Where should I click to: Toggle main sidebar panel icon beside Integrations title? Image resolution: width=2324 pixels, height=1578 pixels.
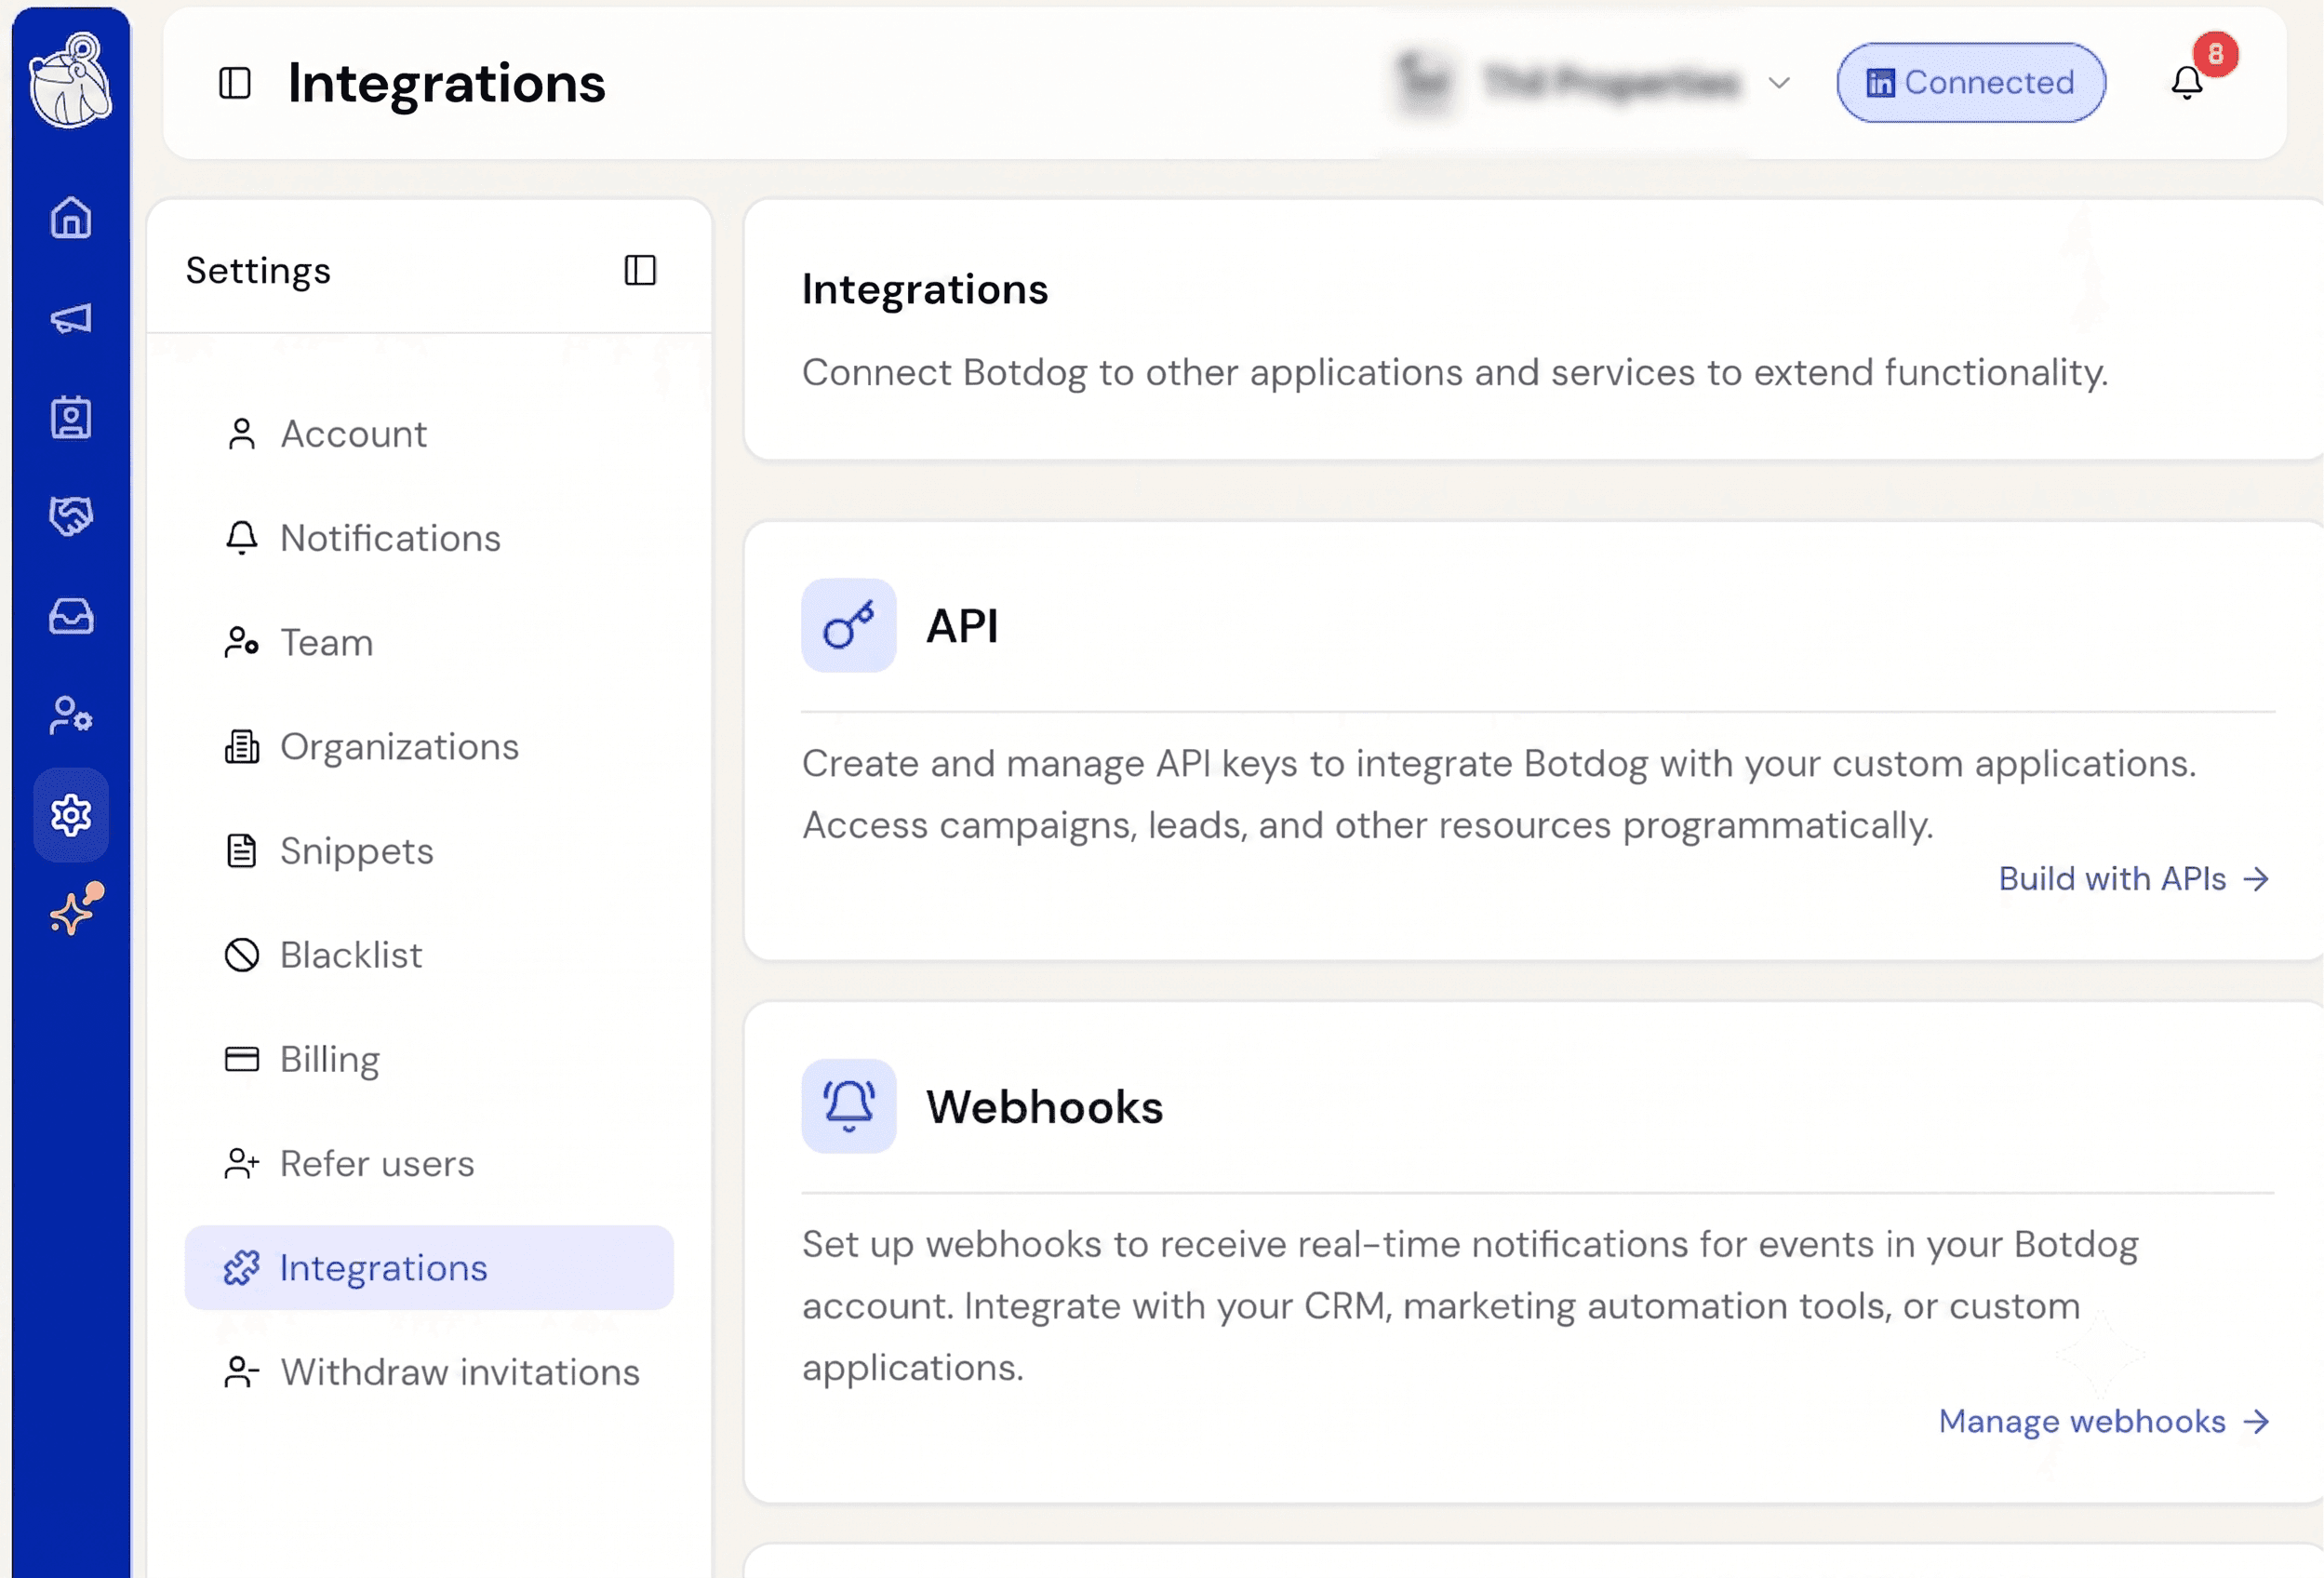coord(235,83)
